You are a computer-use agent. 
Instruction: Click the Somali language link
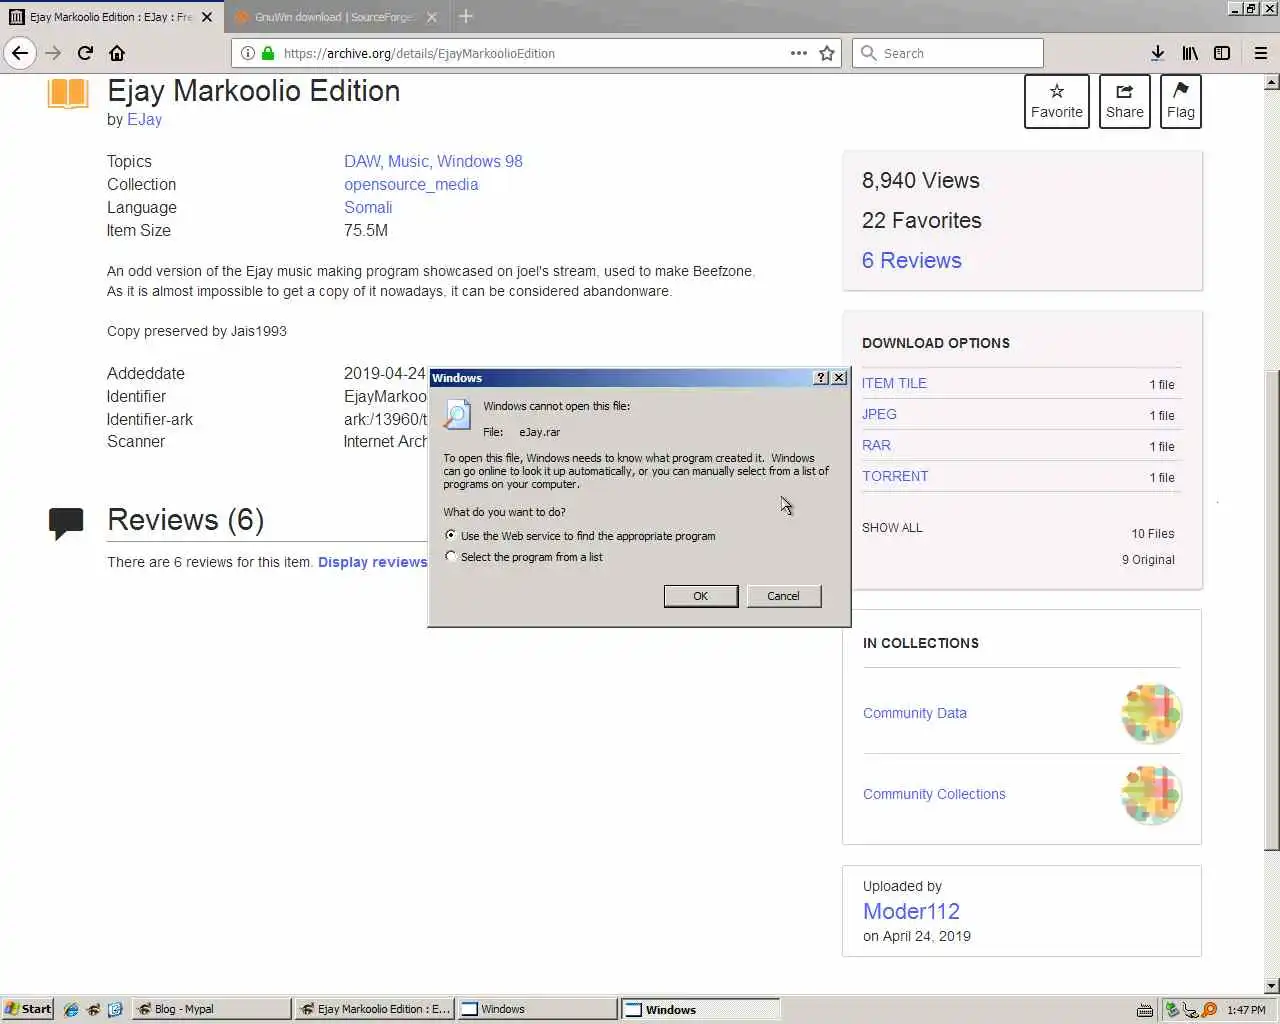click(368, 207)
